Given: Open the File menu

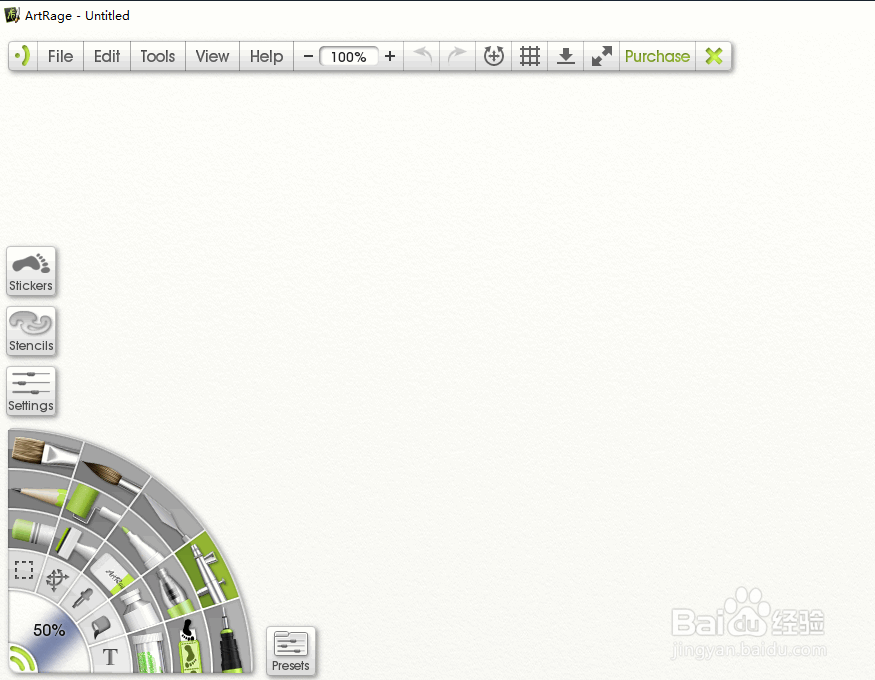Looking at the screenshot, I should tap(60, 56).
